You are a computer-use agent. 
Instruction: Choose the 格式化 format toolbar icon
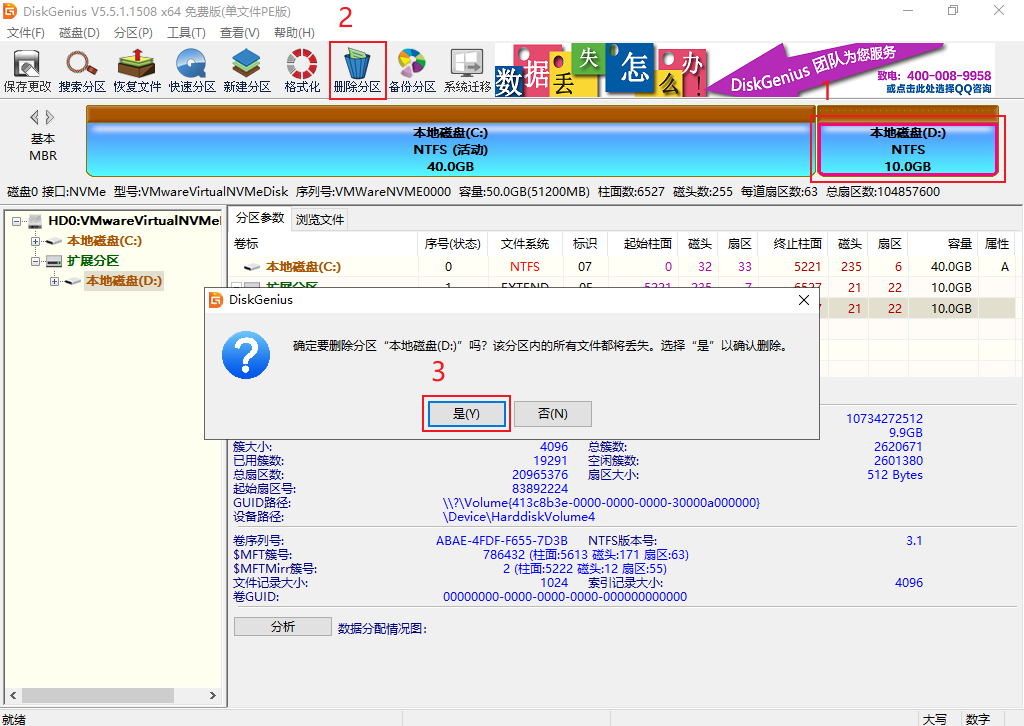tap(302, 71)
